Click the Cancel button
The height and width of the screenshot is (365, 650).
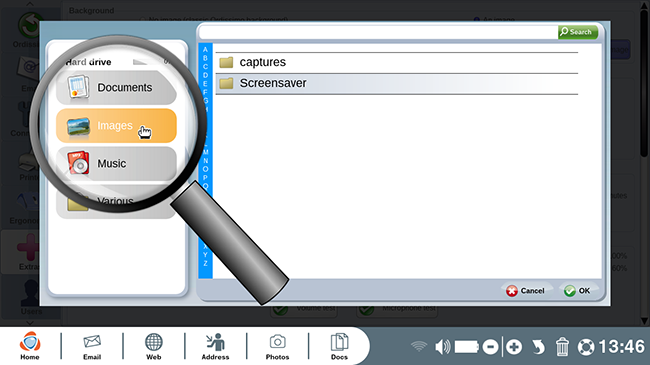(525, 291)
